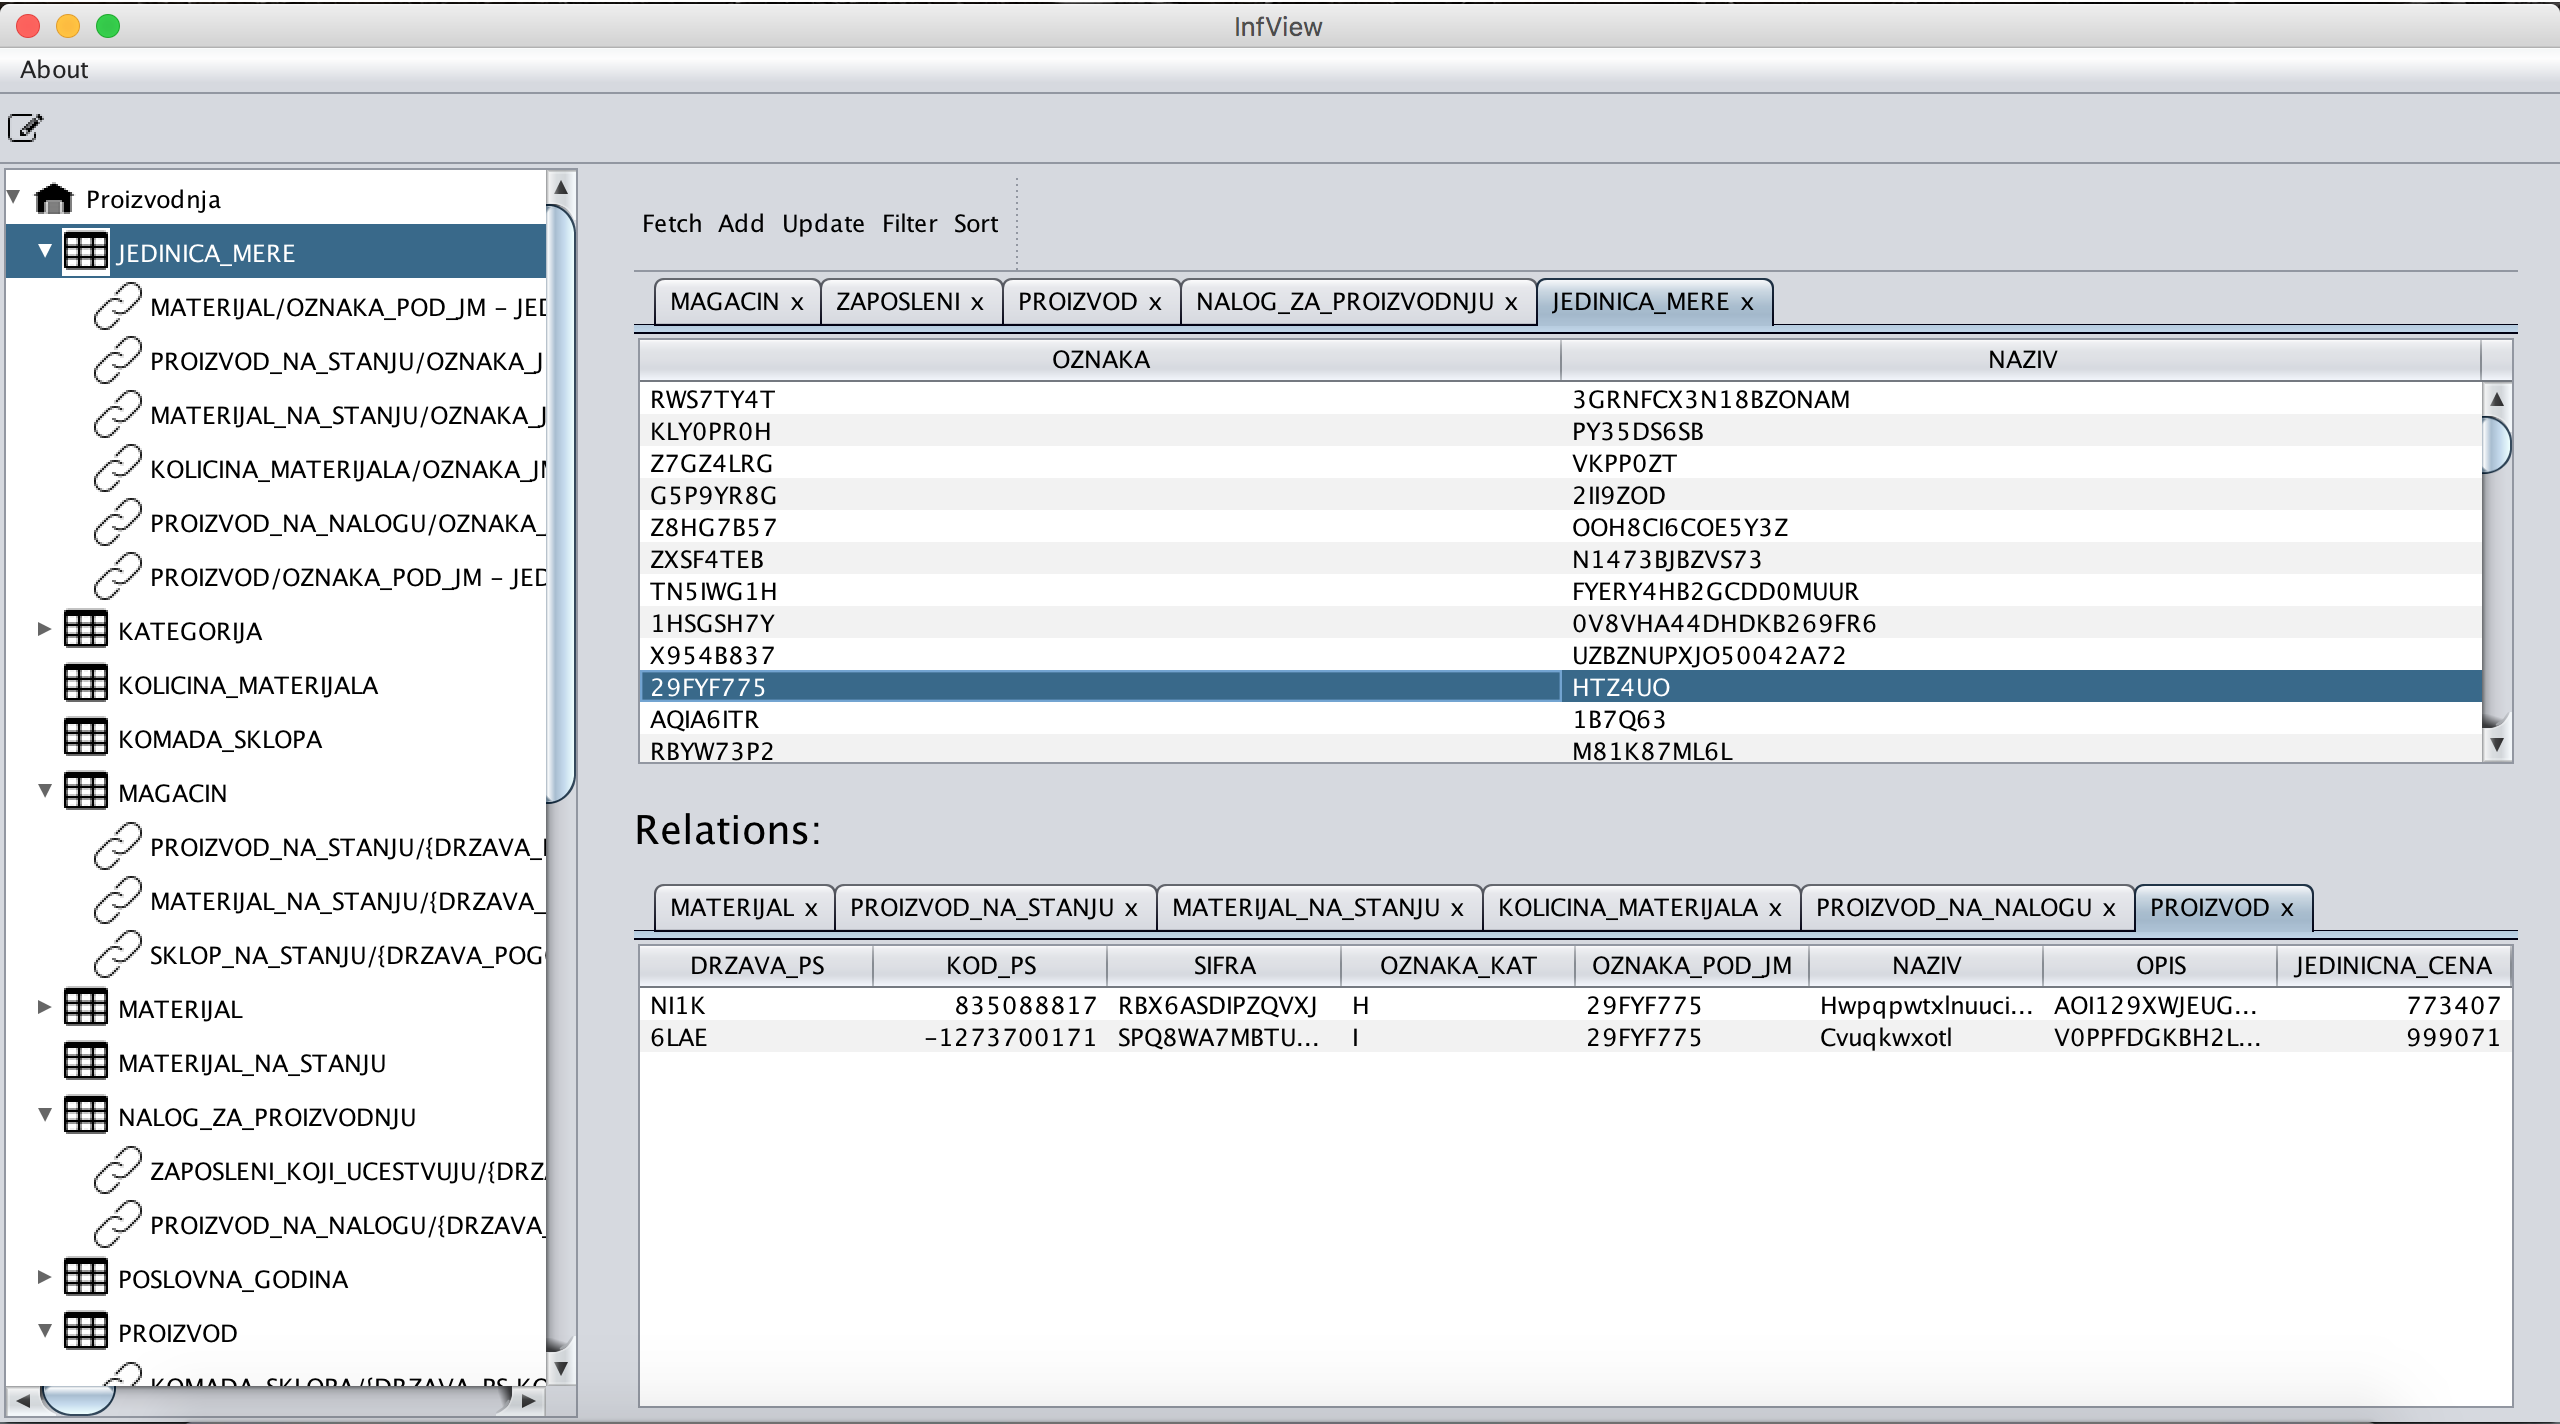2560x1424 pixels.
Task: Click link icon beside KOLICINA_MATERIJALA/OZNAKA_J relation
Action: pos(117,468)
